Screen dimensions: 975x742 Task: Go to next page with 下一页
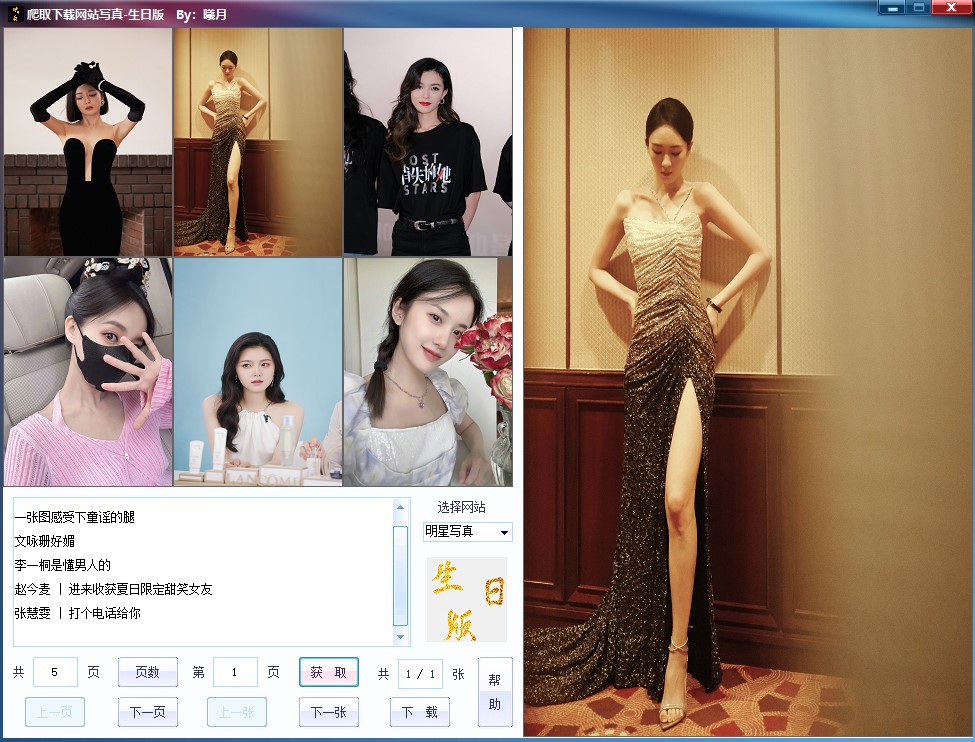(148, 712)
